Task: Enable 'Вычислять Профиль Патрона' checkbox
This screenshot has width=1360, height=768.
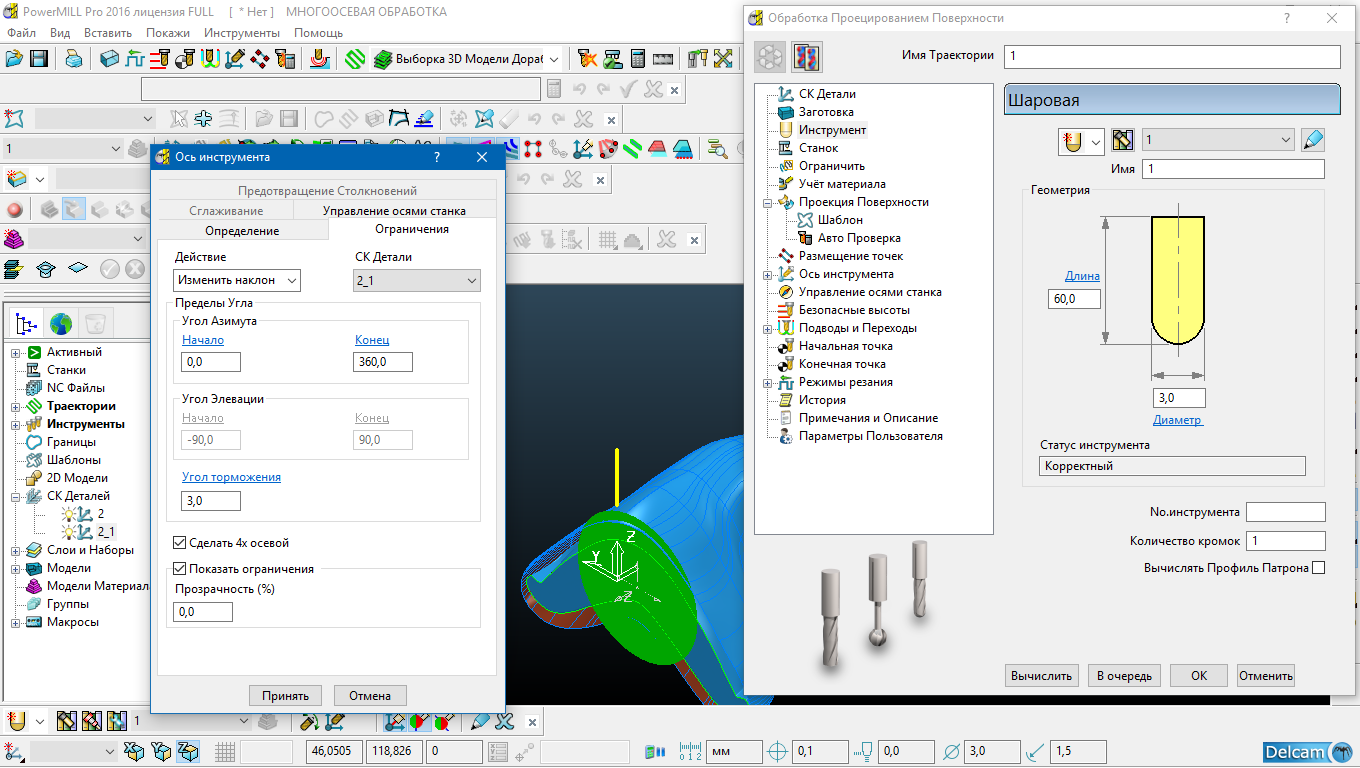Action: coord(1318,568)
